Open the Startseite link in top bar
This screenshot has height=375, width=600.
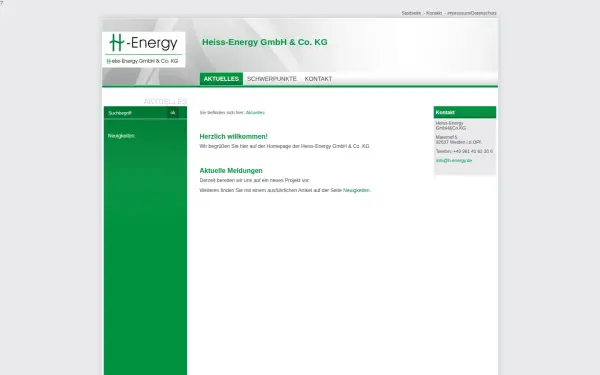pos(411,13)
